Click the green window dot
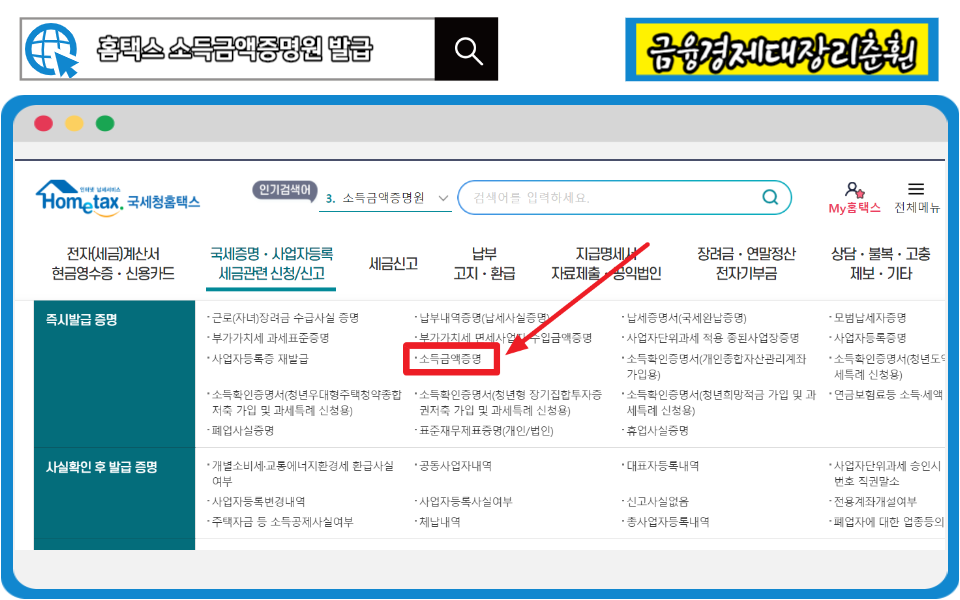The height and width of the screenshot is (600, 960). 105,123
